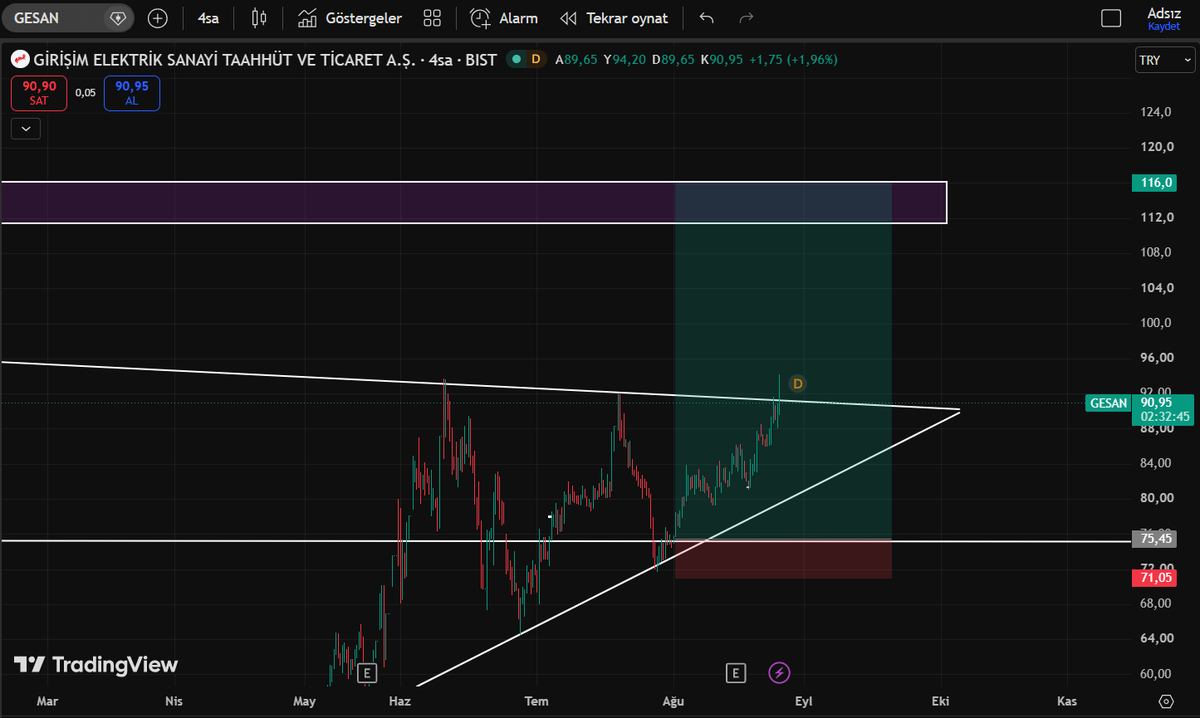The image size is (1200, 718).
Task: Click the red 90,90 SAT sell button
Action: [x=40, y=93]
